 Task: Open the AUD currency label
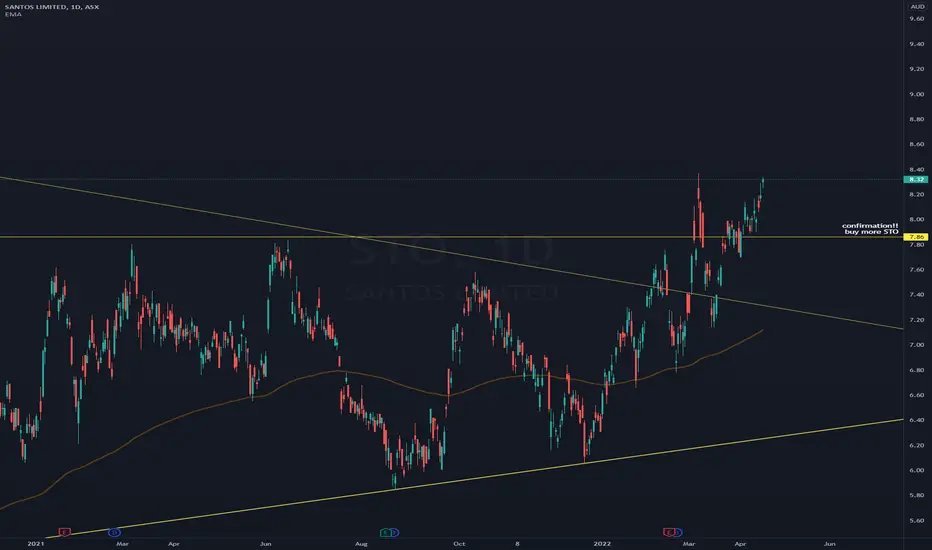pyautogui.click(x=917, y=7)
